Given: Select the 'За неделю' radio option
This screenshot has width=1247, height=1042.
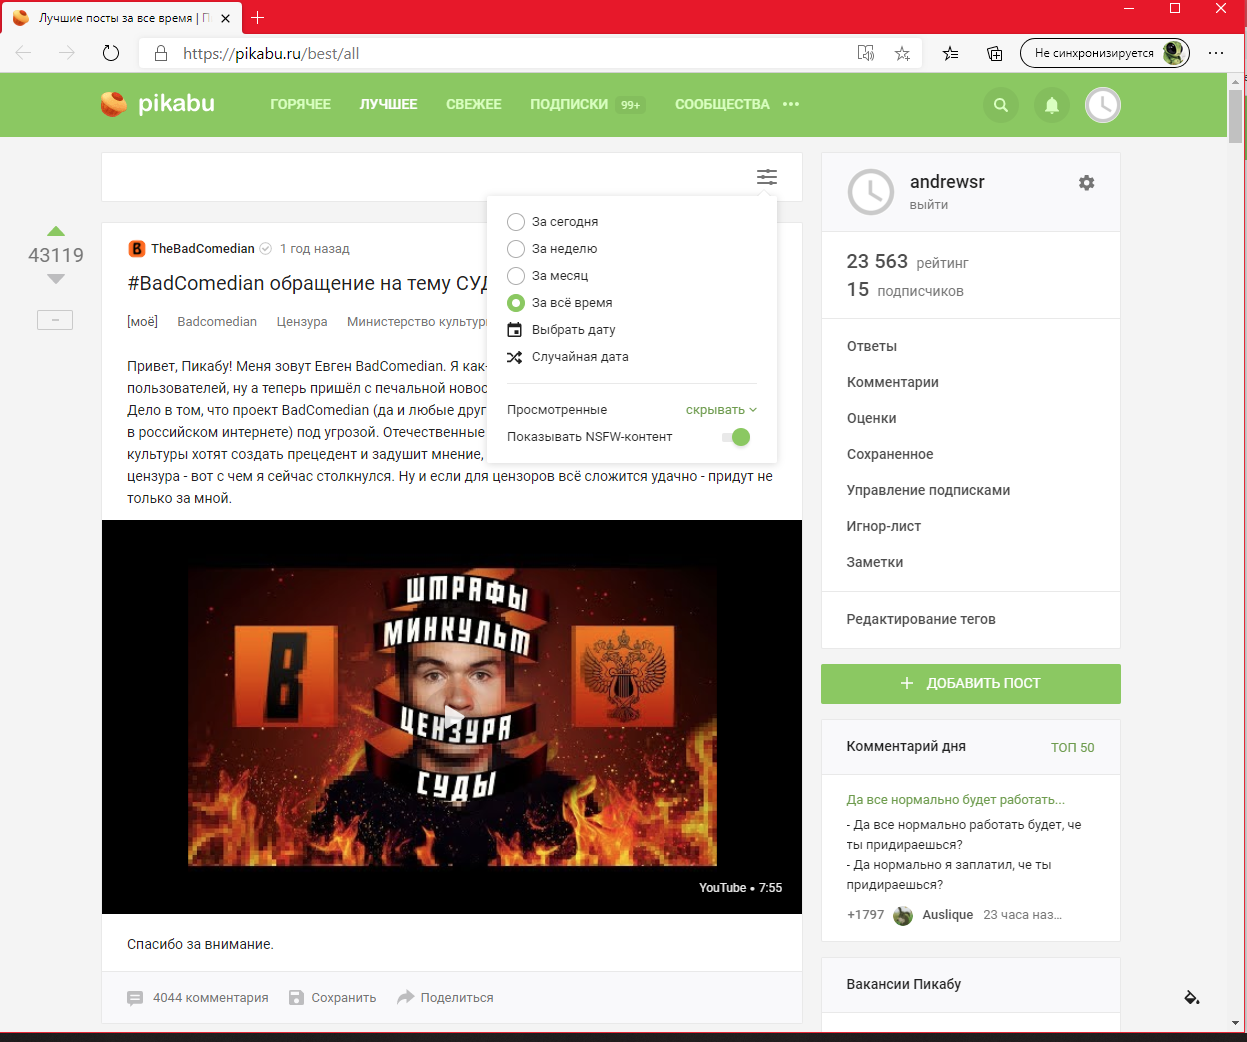Looking at the screenshot, I should (516, 249).
